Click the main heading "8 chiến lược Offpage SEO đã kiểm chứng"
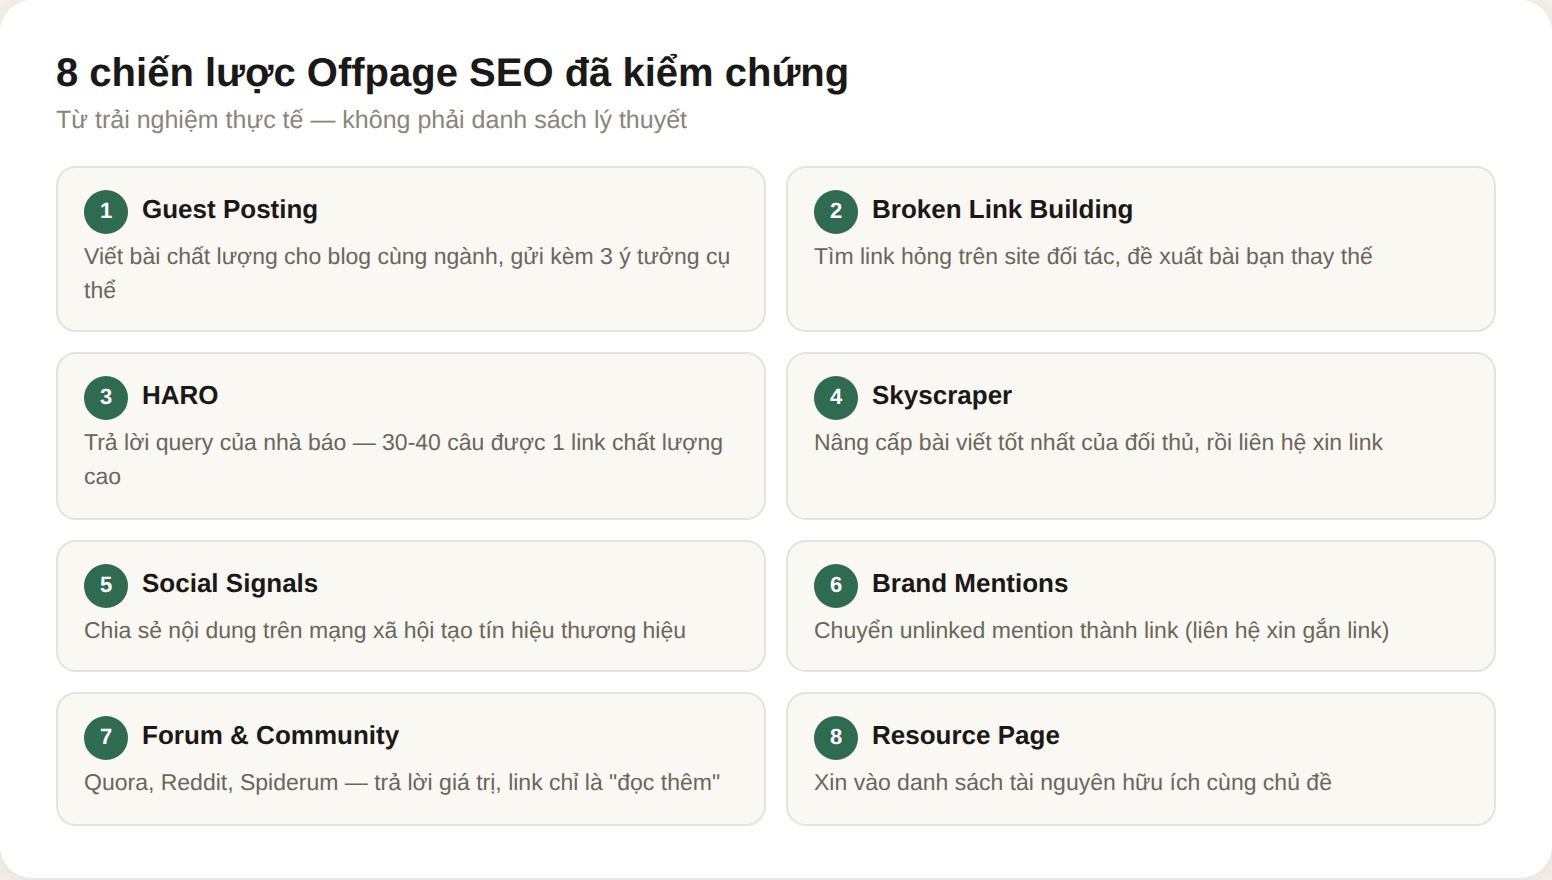 (452, 73)
